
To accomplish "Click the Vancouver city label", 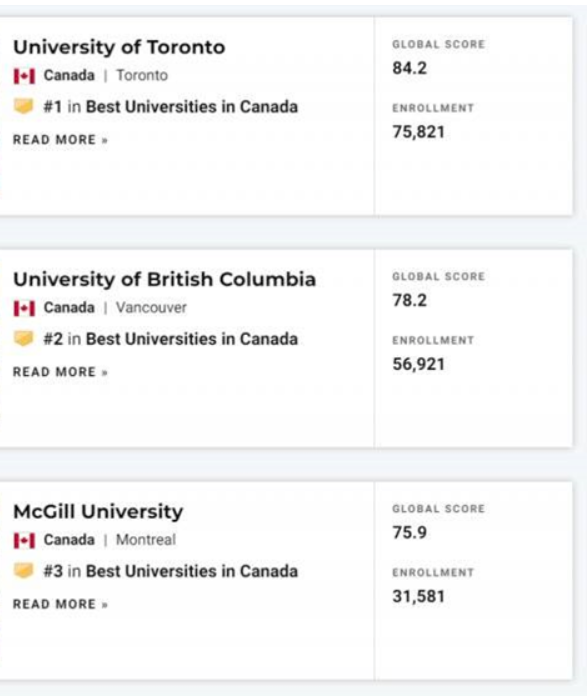I will [x=152, y=308].
